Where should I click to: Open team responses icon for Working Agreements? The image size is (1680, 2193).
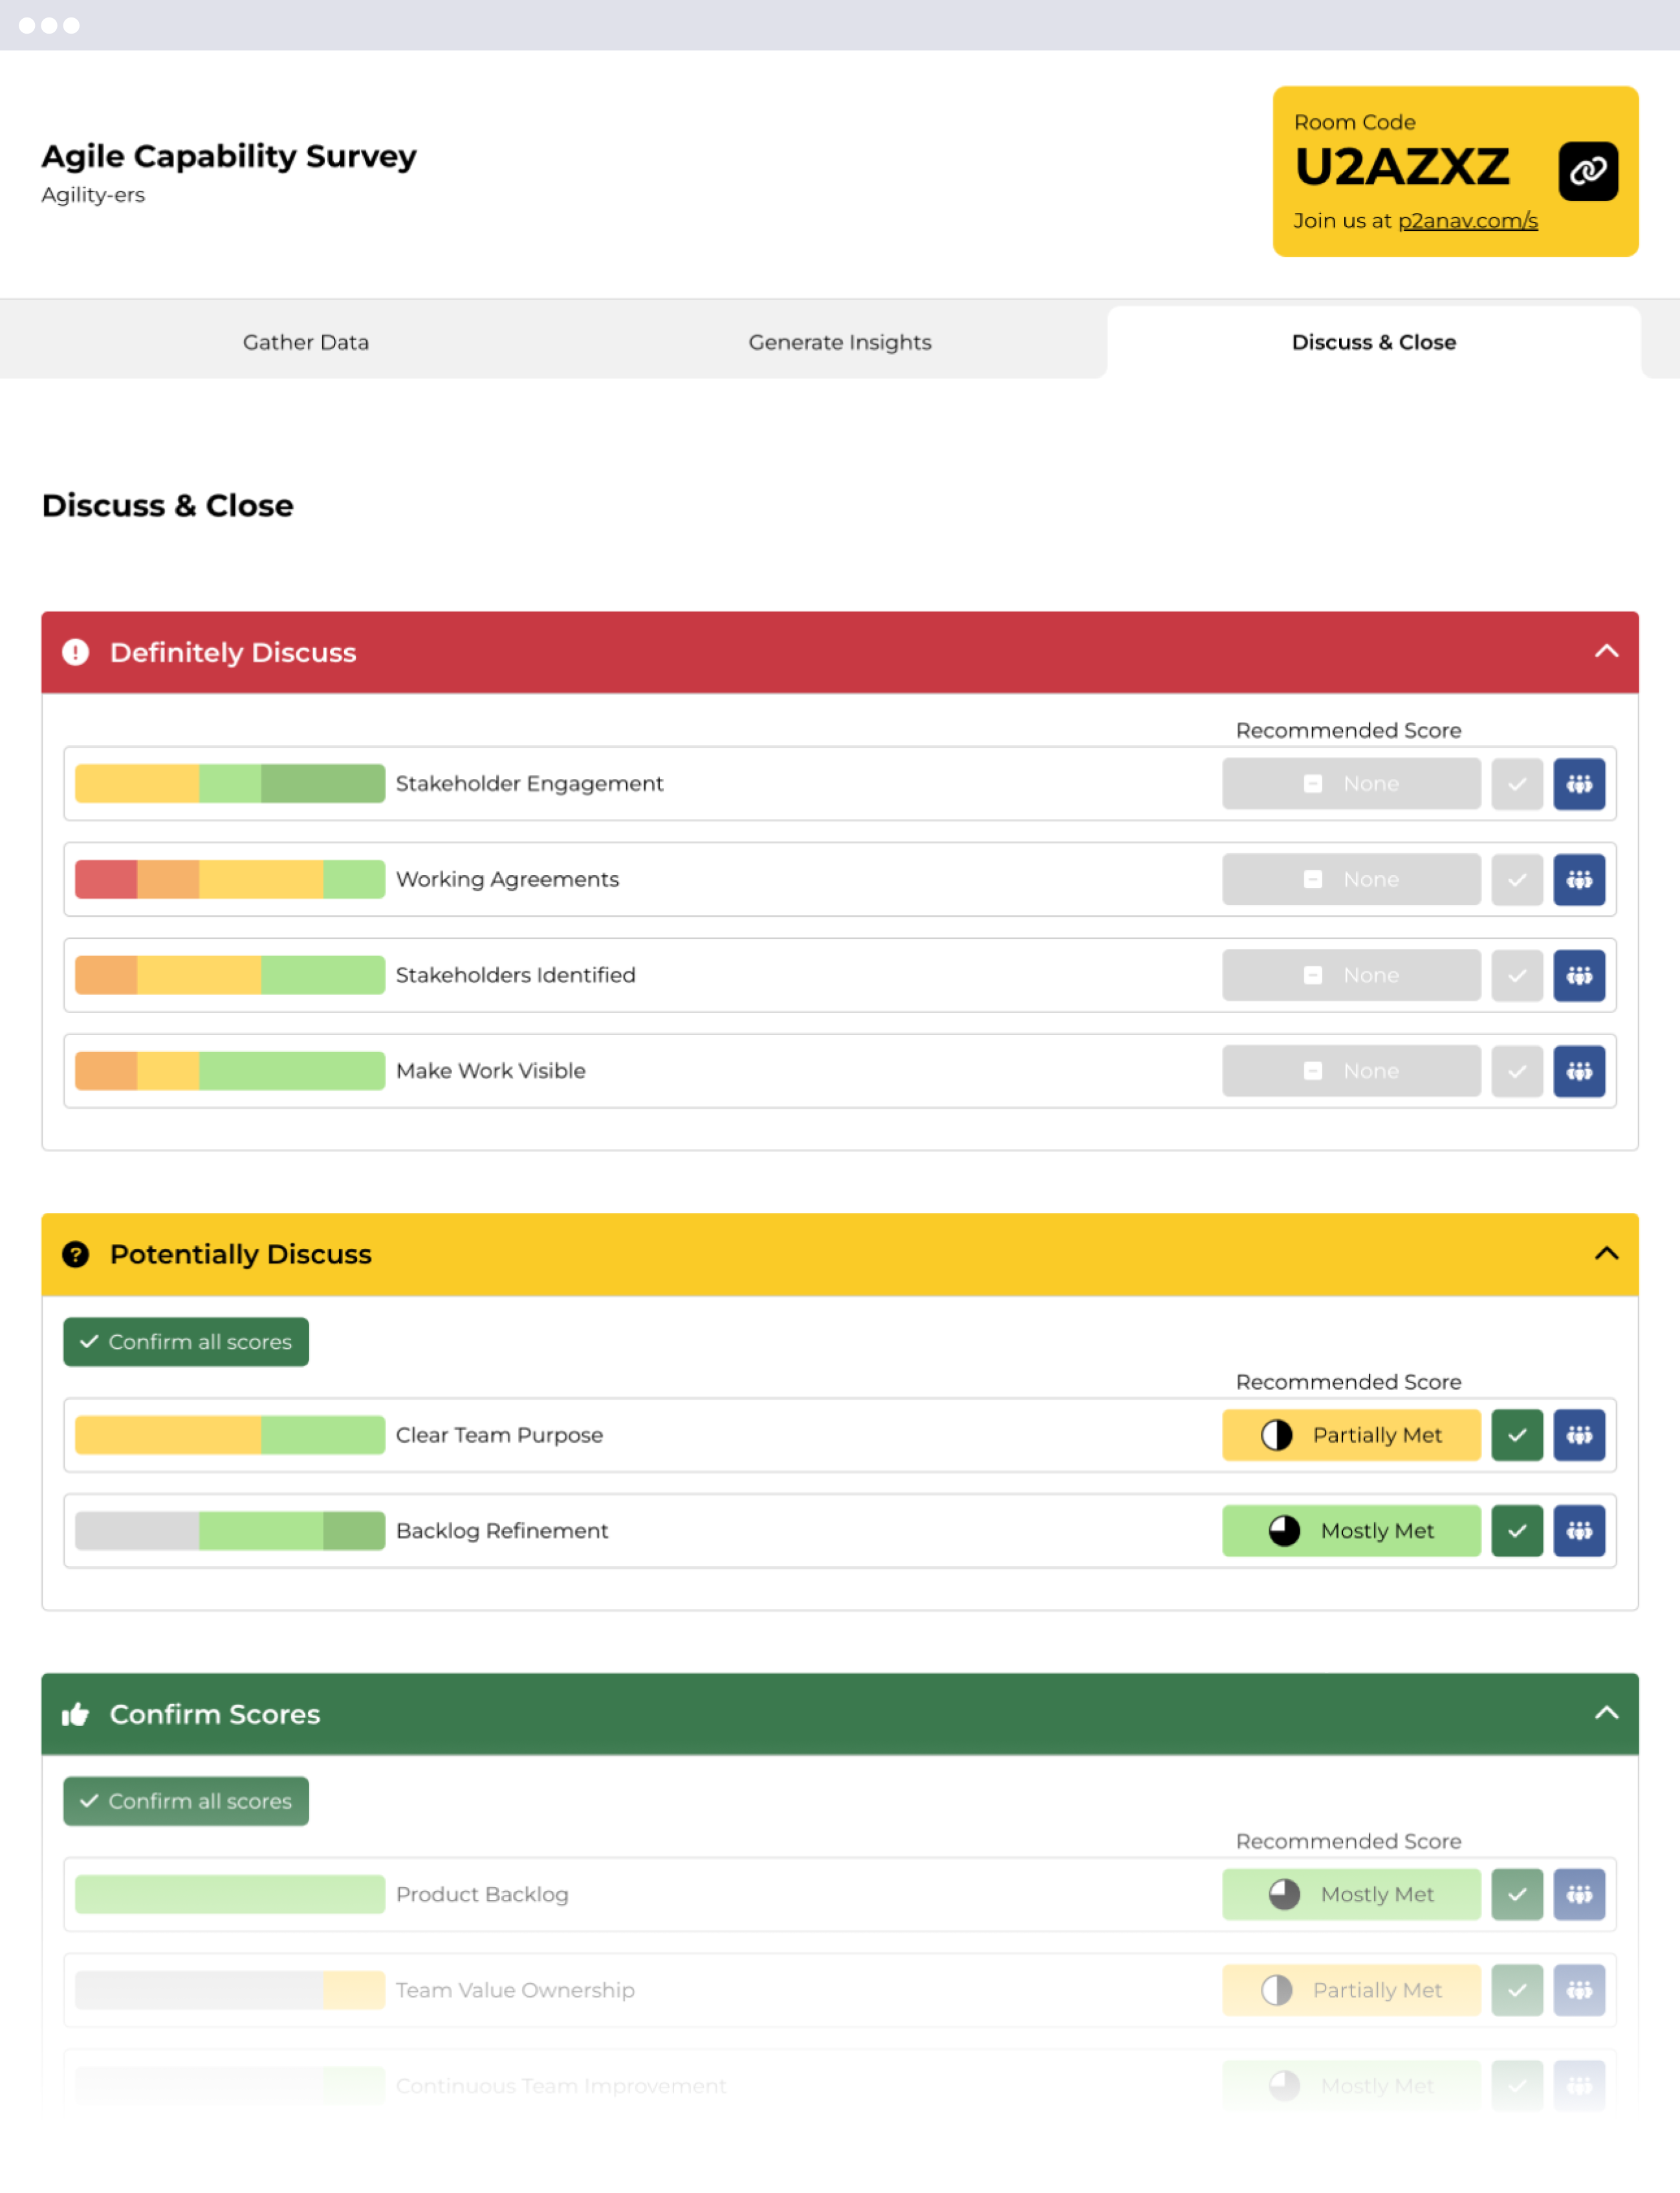click(1580, 879)
